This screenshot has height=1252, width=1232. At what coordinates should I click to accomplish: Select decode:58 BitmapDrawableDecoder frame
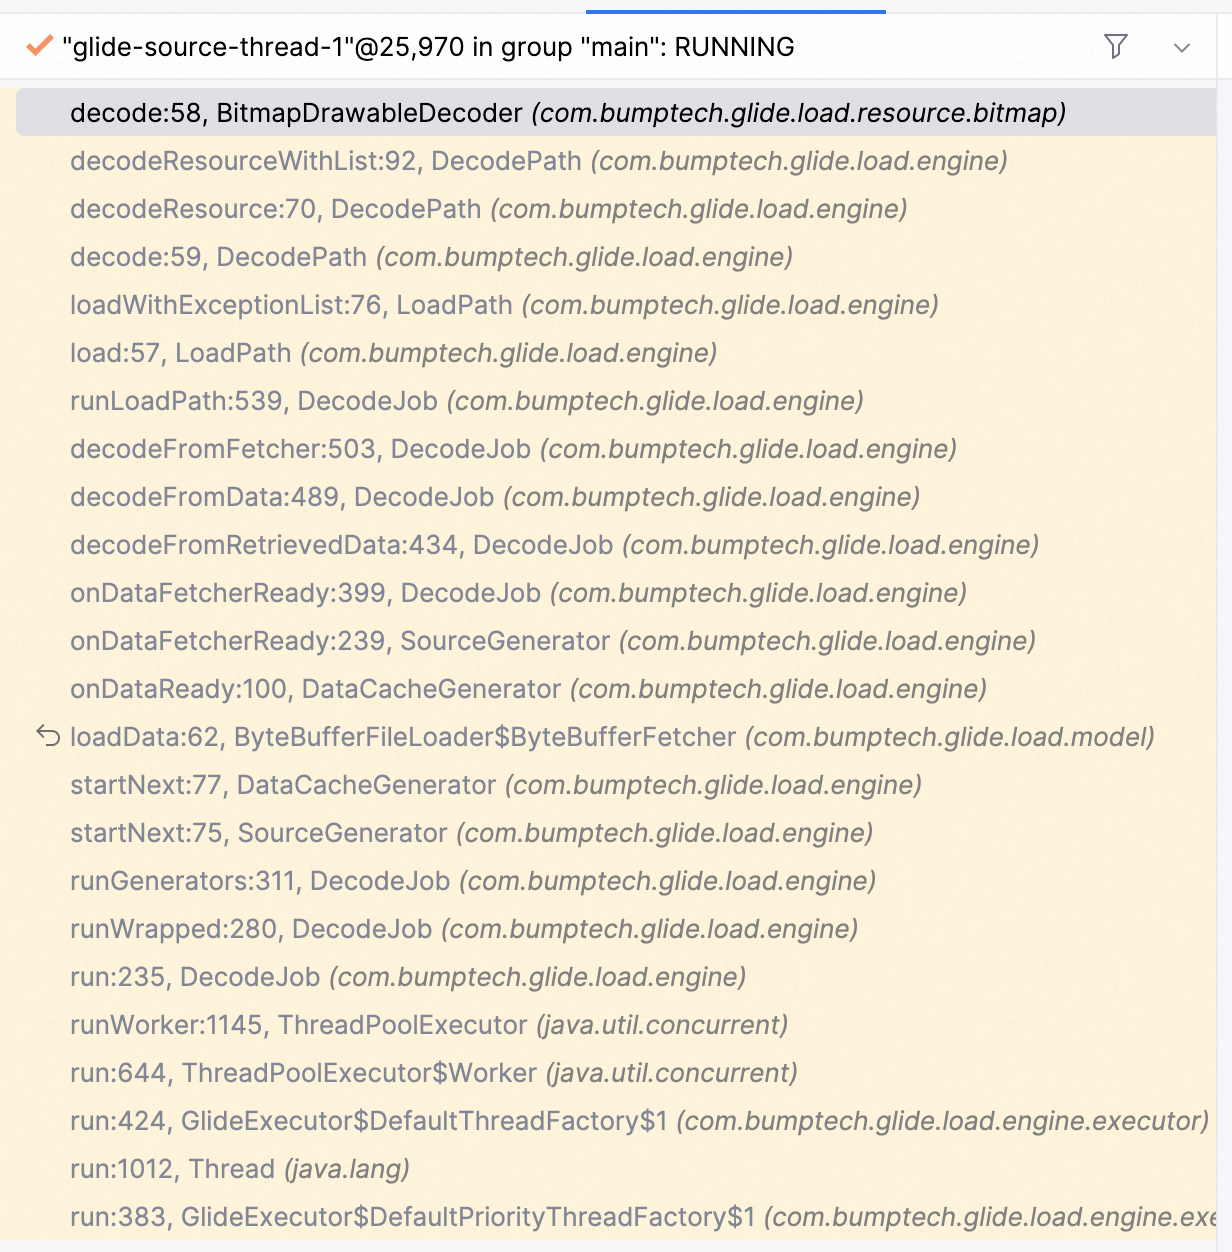pos(567,113)
